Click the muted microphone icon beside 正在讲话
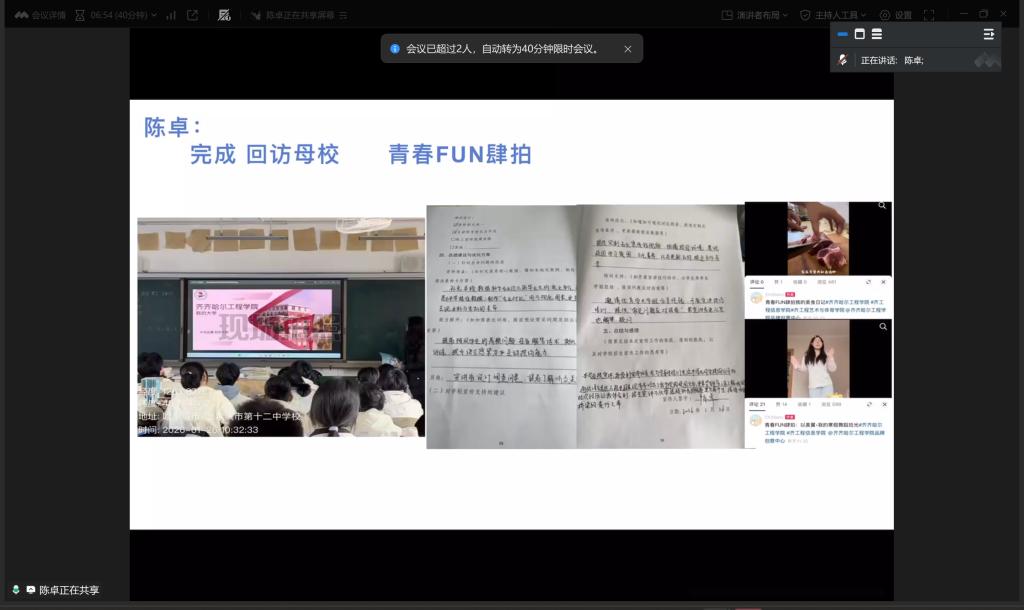This screenshot has height=610, width=1024. tap(843, 60)
